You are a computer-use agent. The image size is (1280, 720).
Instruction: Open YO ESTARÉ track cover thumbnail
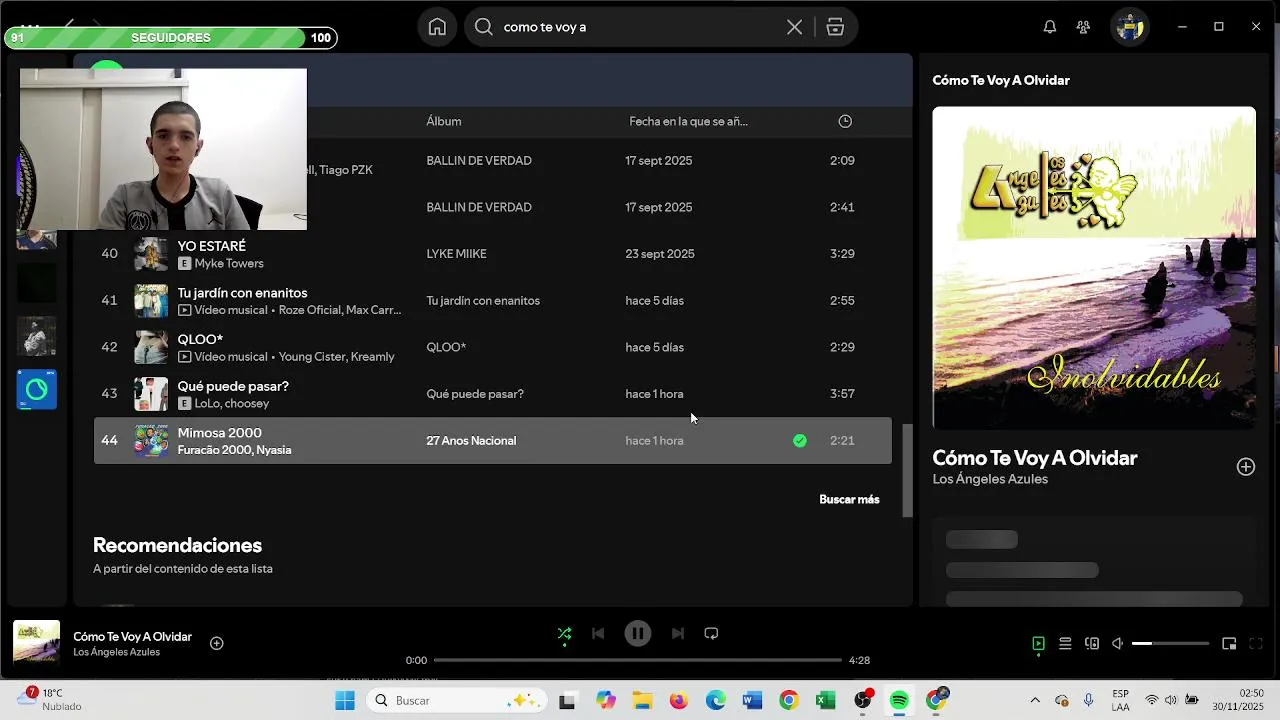point(151,254)
